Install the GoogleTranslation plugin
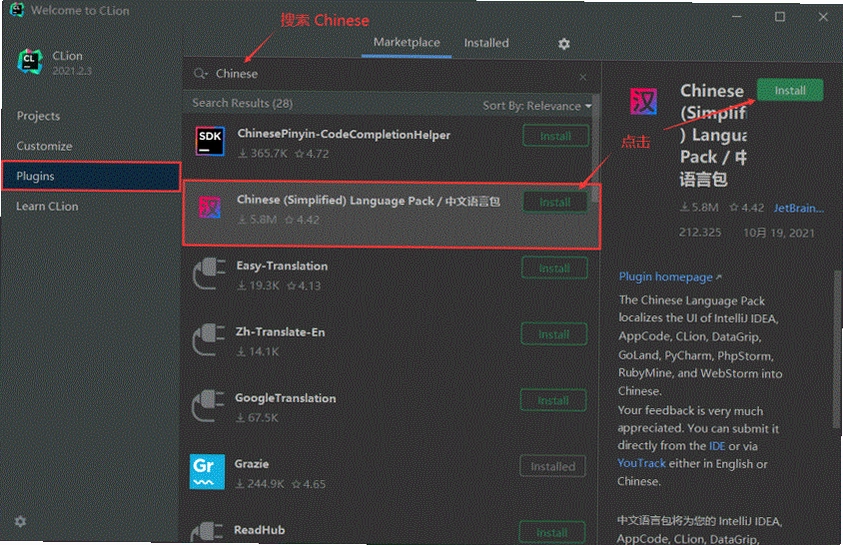The width and height of the screenshot is (843, 545). pyautogui.click(x=553, y=400)
